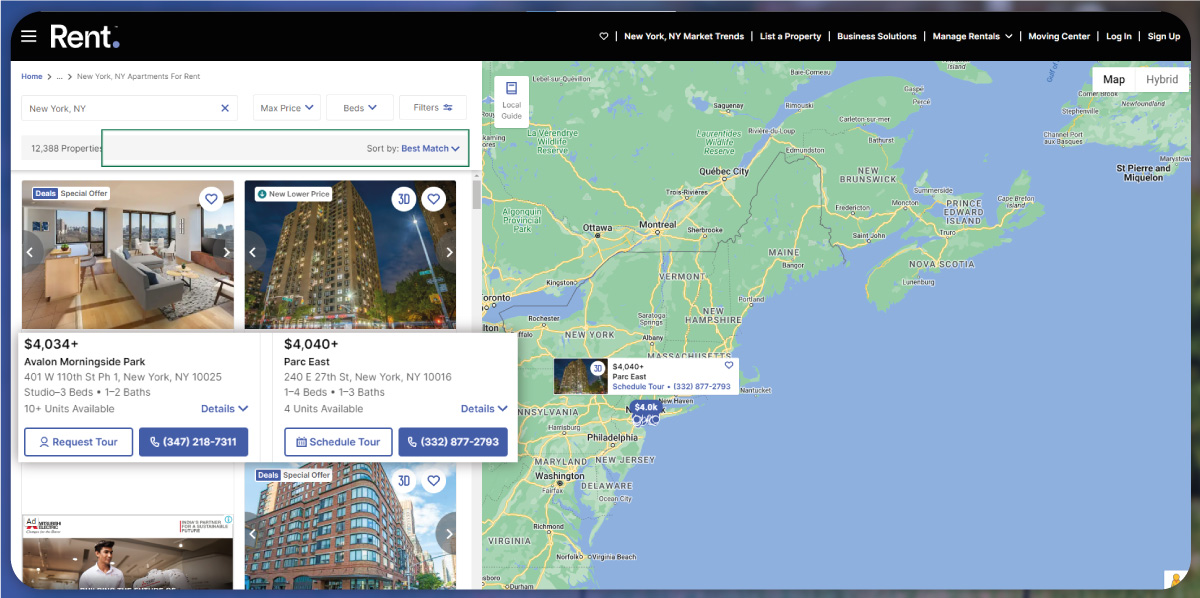Call (347) 218-7311
This screenshot has width=1200, height=598.
point(193,442)
